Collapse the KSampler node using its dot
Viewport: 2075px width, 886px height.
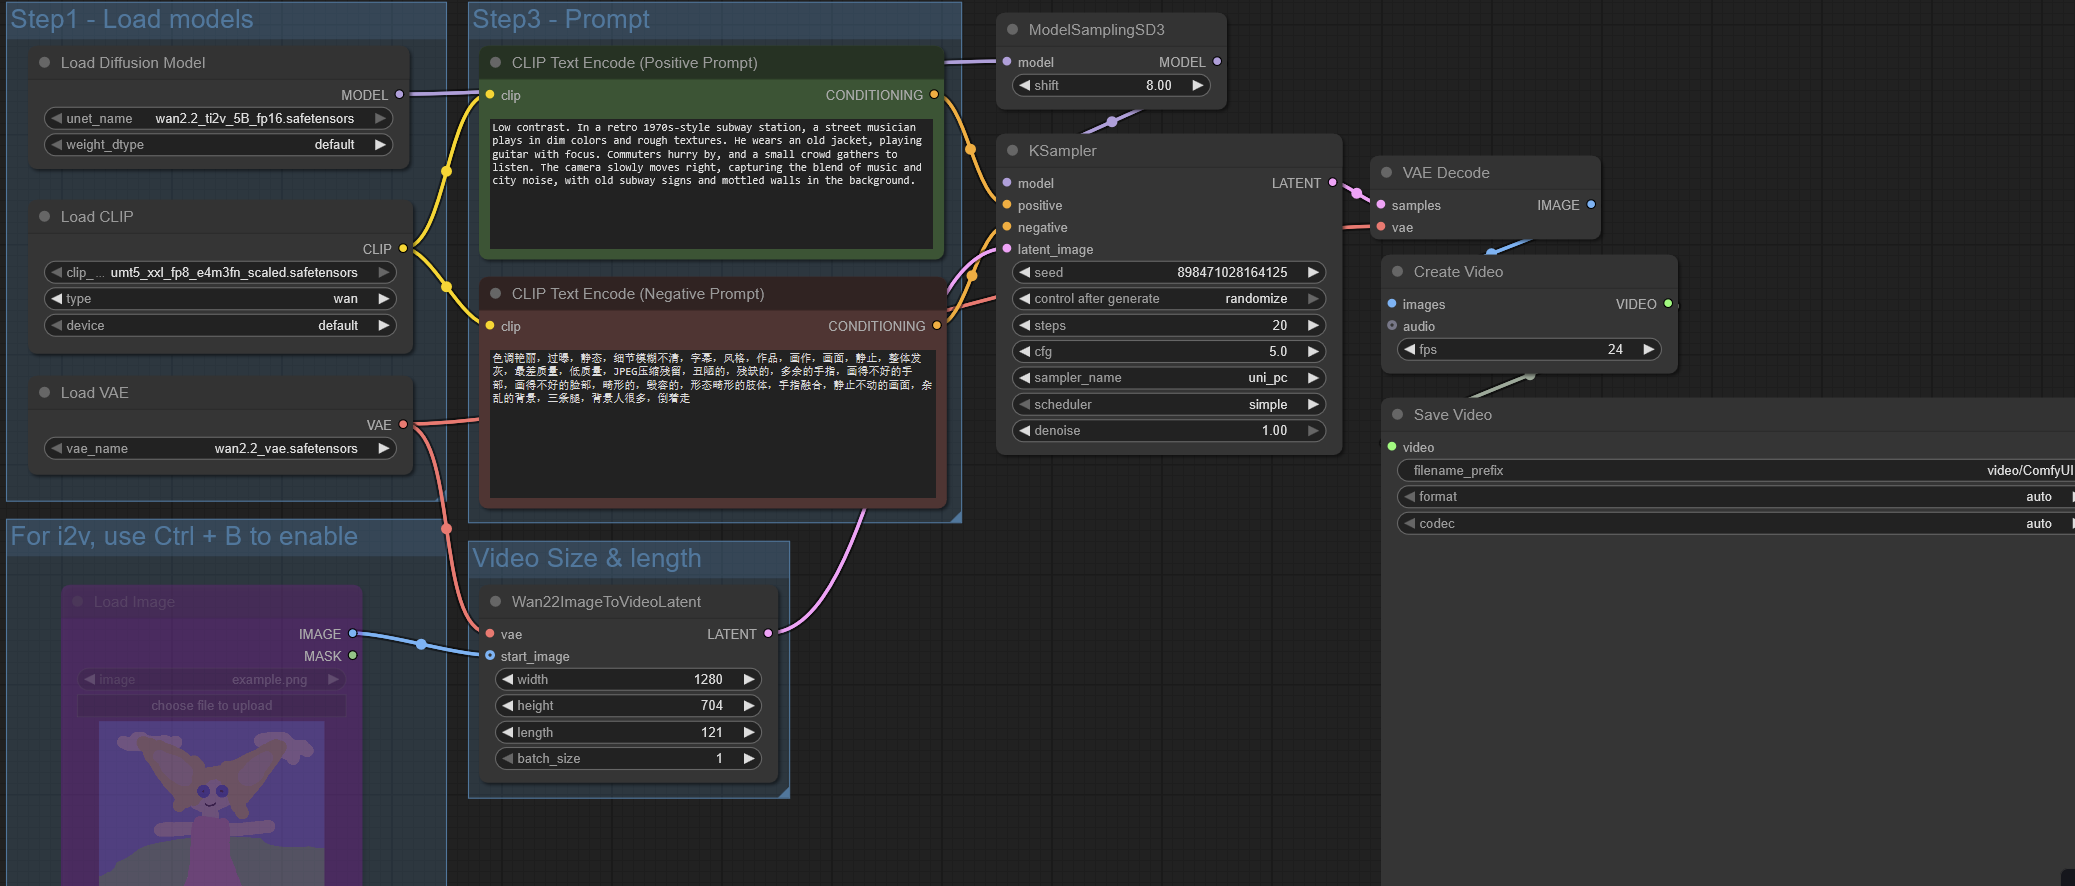coord(1012,151)
